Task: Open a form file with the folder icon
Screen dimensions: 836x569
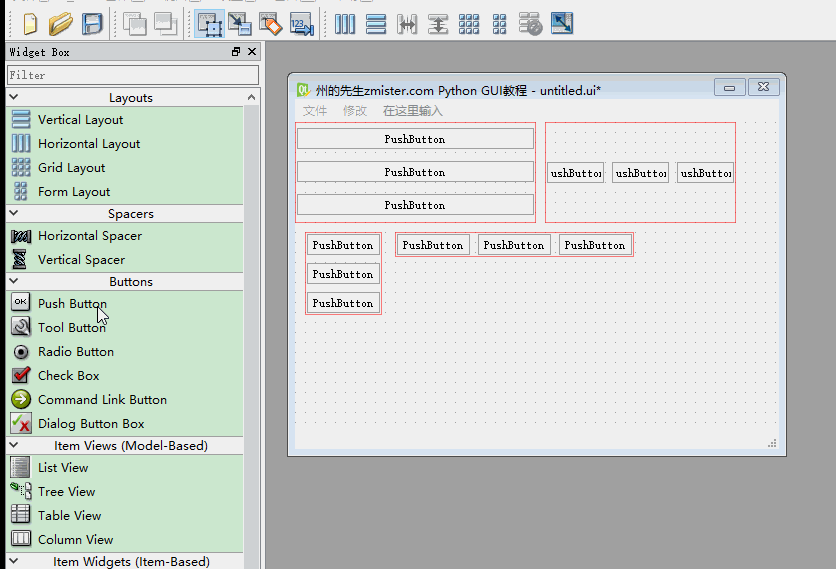Action: point(60,24)
